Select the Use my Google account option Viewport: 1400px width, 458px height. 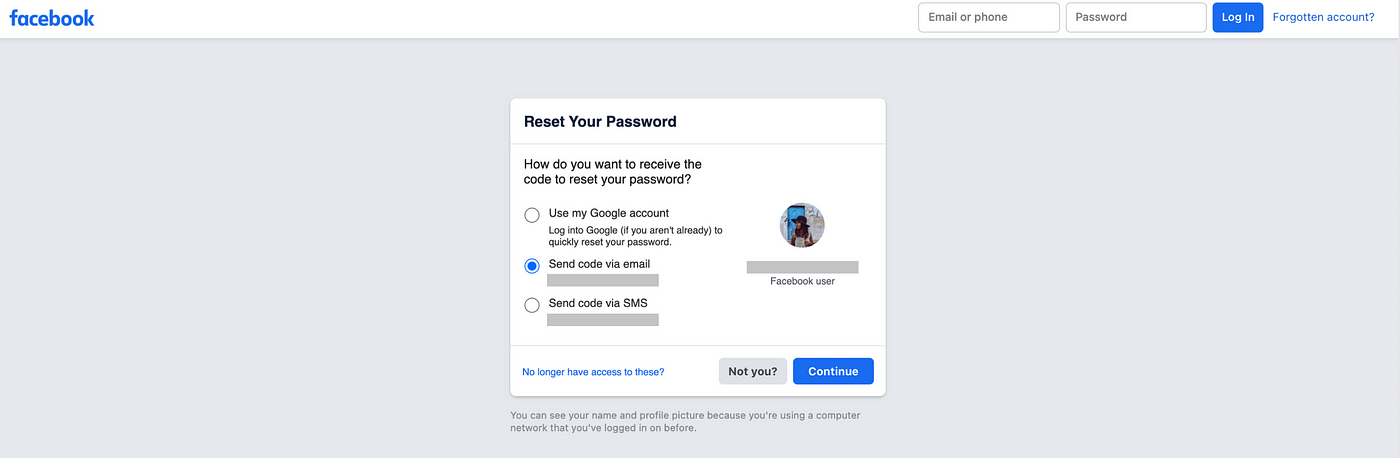tap(532, 215)
